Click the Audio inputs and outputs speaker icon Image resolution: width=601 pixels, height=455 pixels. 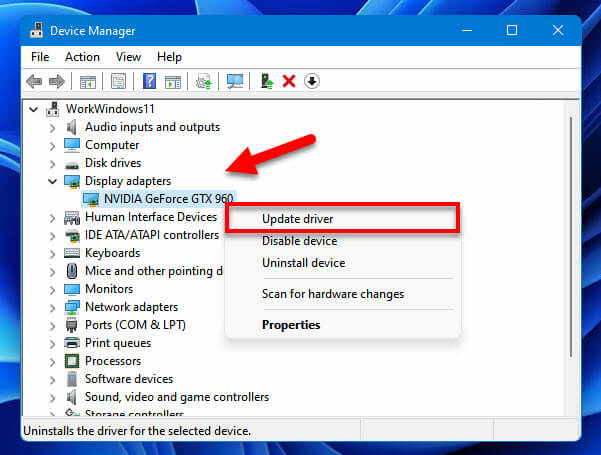72,127
